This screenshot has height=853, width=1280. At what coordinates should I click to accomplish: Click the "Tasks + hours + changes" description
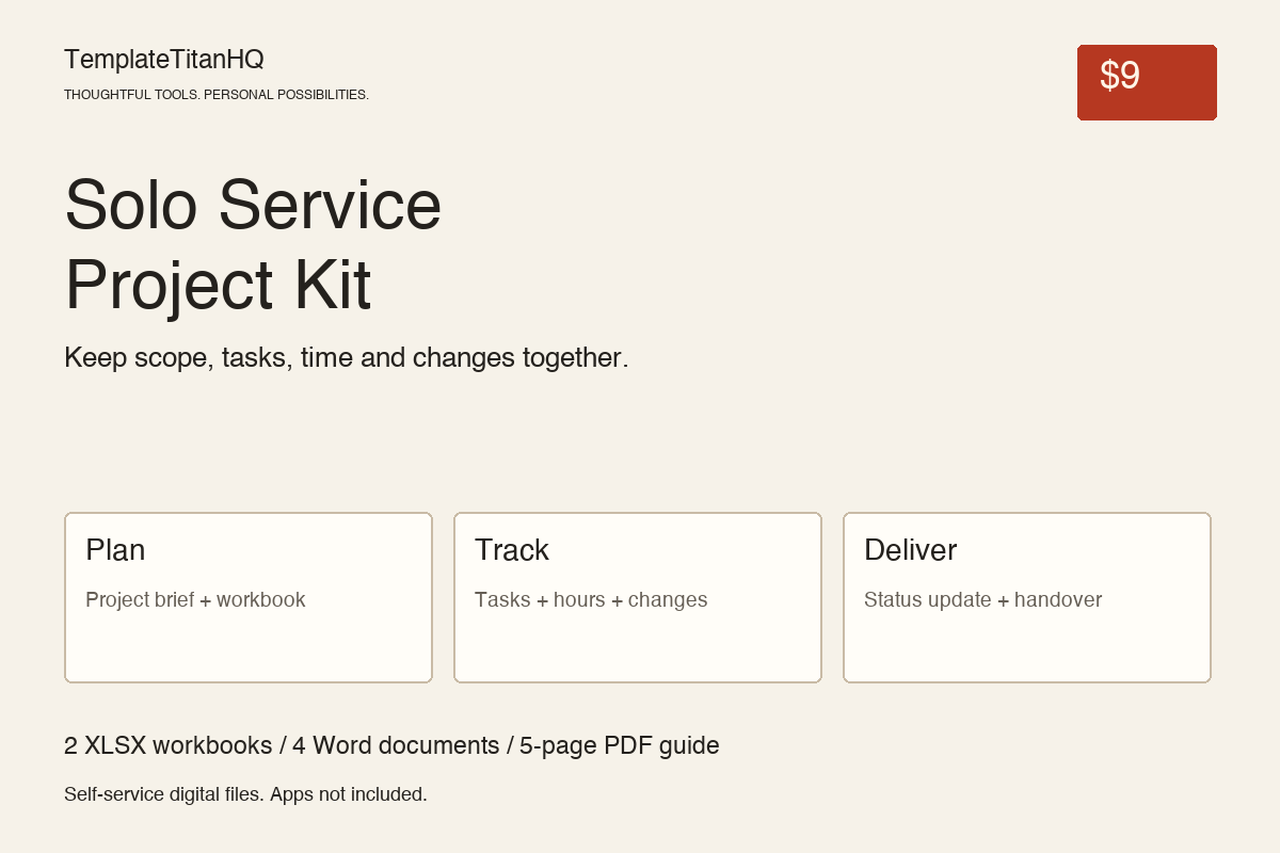point(591,600)
